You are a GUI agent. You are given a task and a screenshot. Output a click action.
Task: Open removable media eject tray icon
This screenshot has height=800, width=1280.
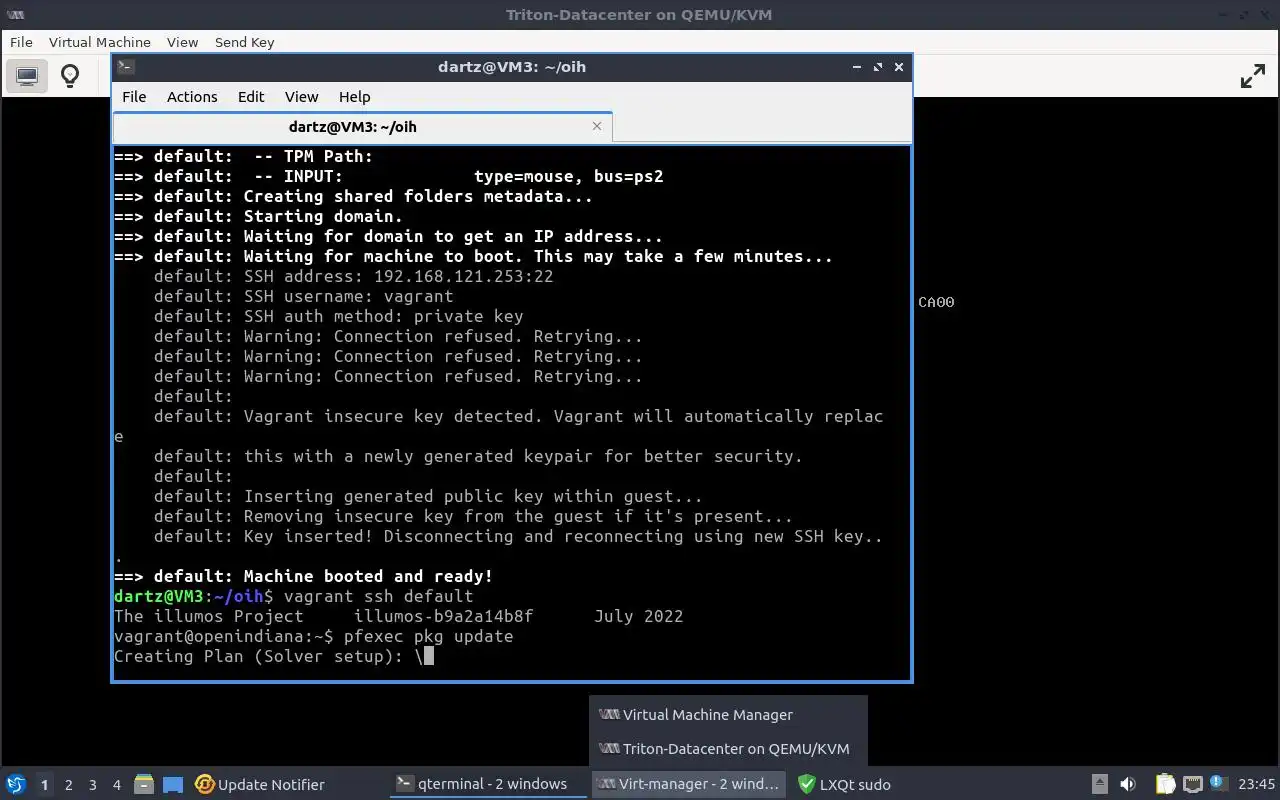(x=1099, y=784)
